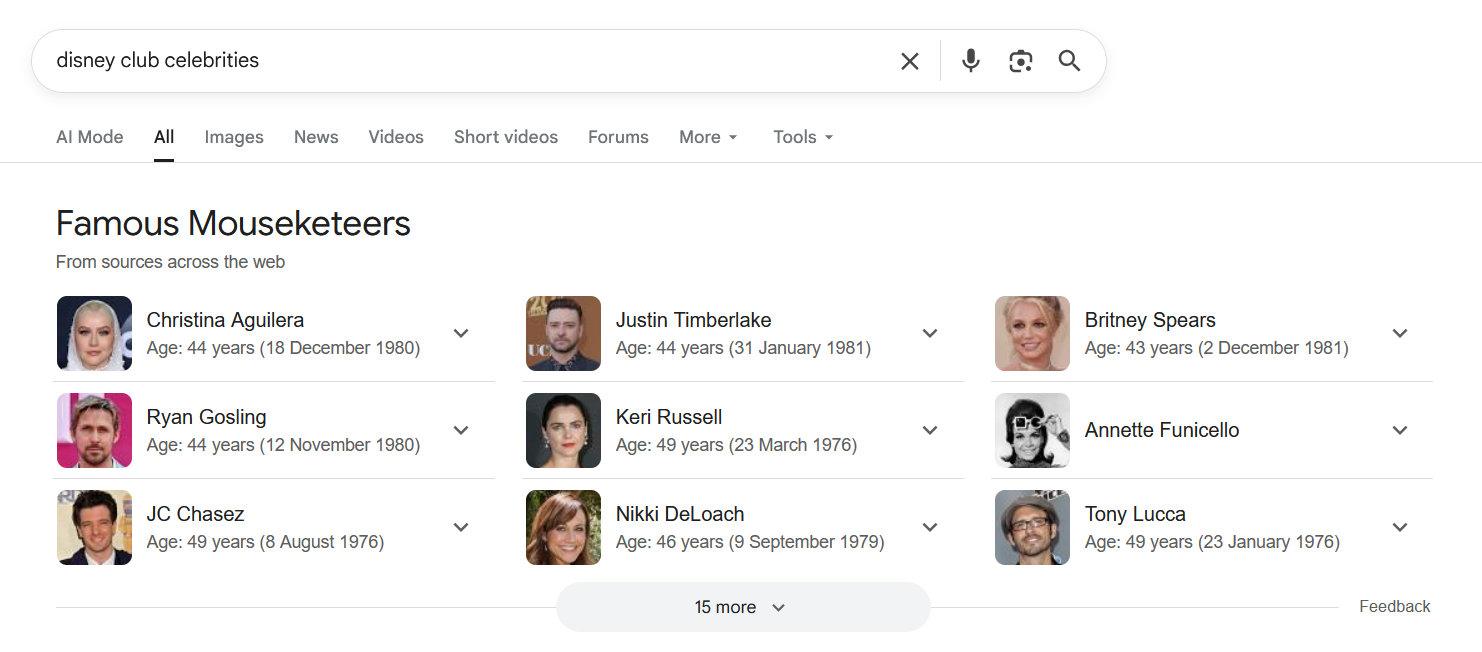Clear the search box text
Image resolution: width=1482 pixels, height=652 pixels.
point(909,61)
